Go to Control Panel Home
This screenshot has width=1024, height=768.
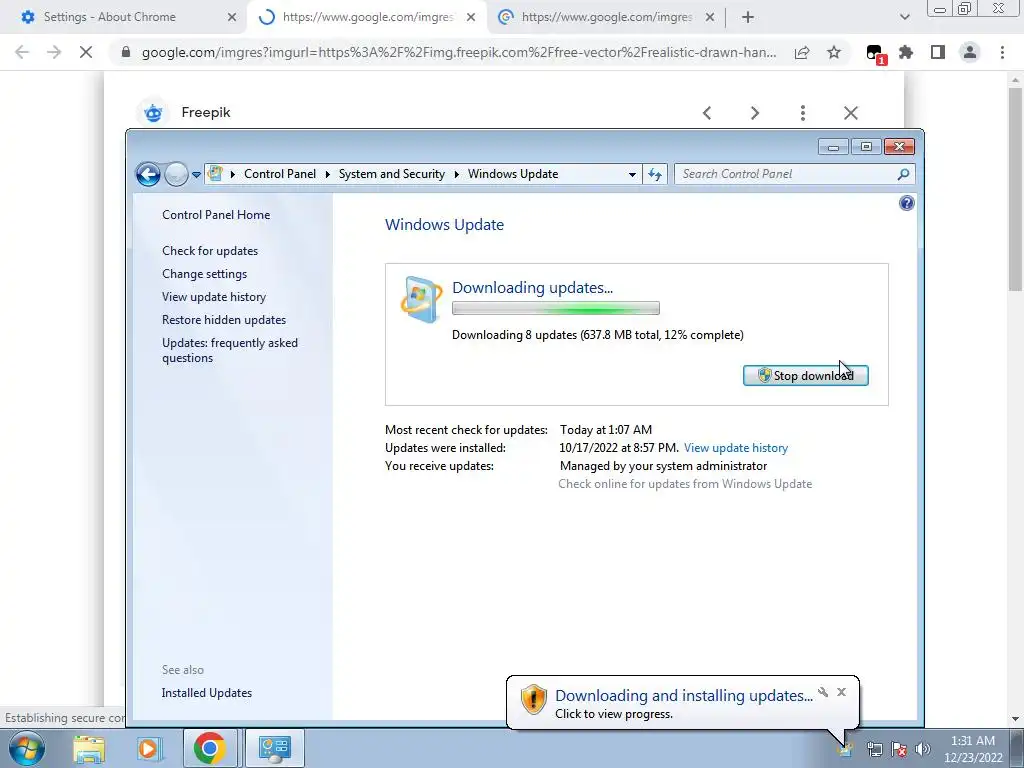[216, 215]
